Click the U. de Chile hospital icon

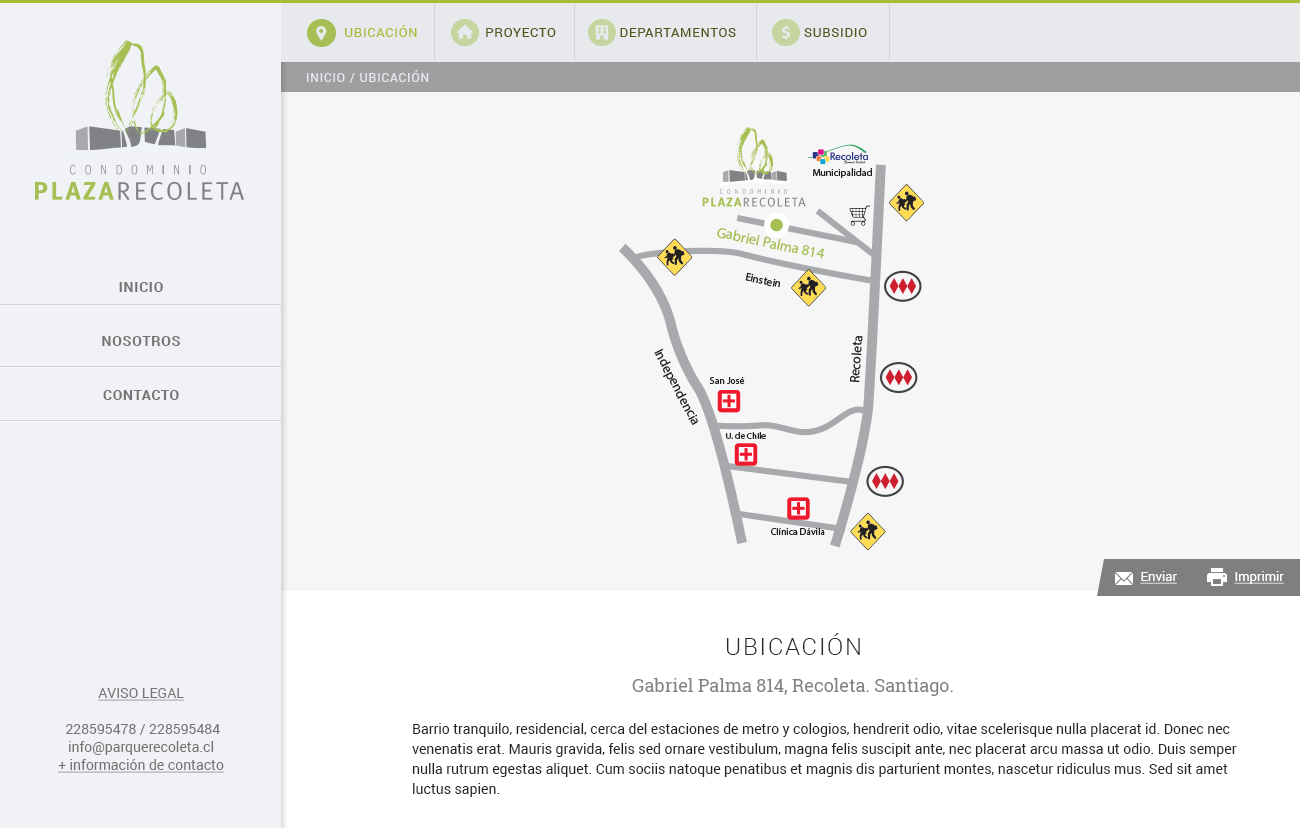(746, 454)
